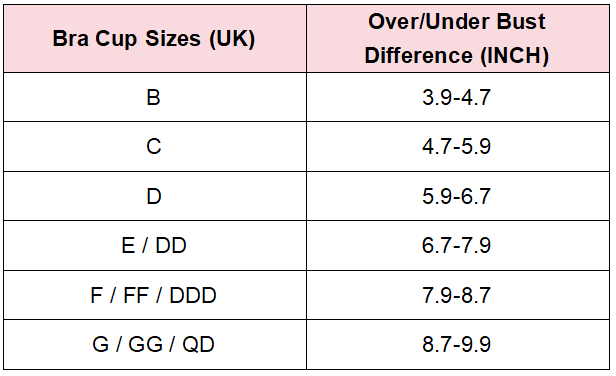Click the 6.7-7.9 value cell
The height and width of the screenshot is (376, 616).
(458, 246)
